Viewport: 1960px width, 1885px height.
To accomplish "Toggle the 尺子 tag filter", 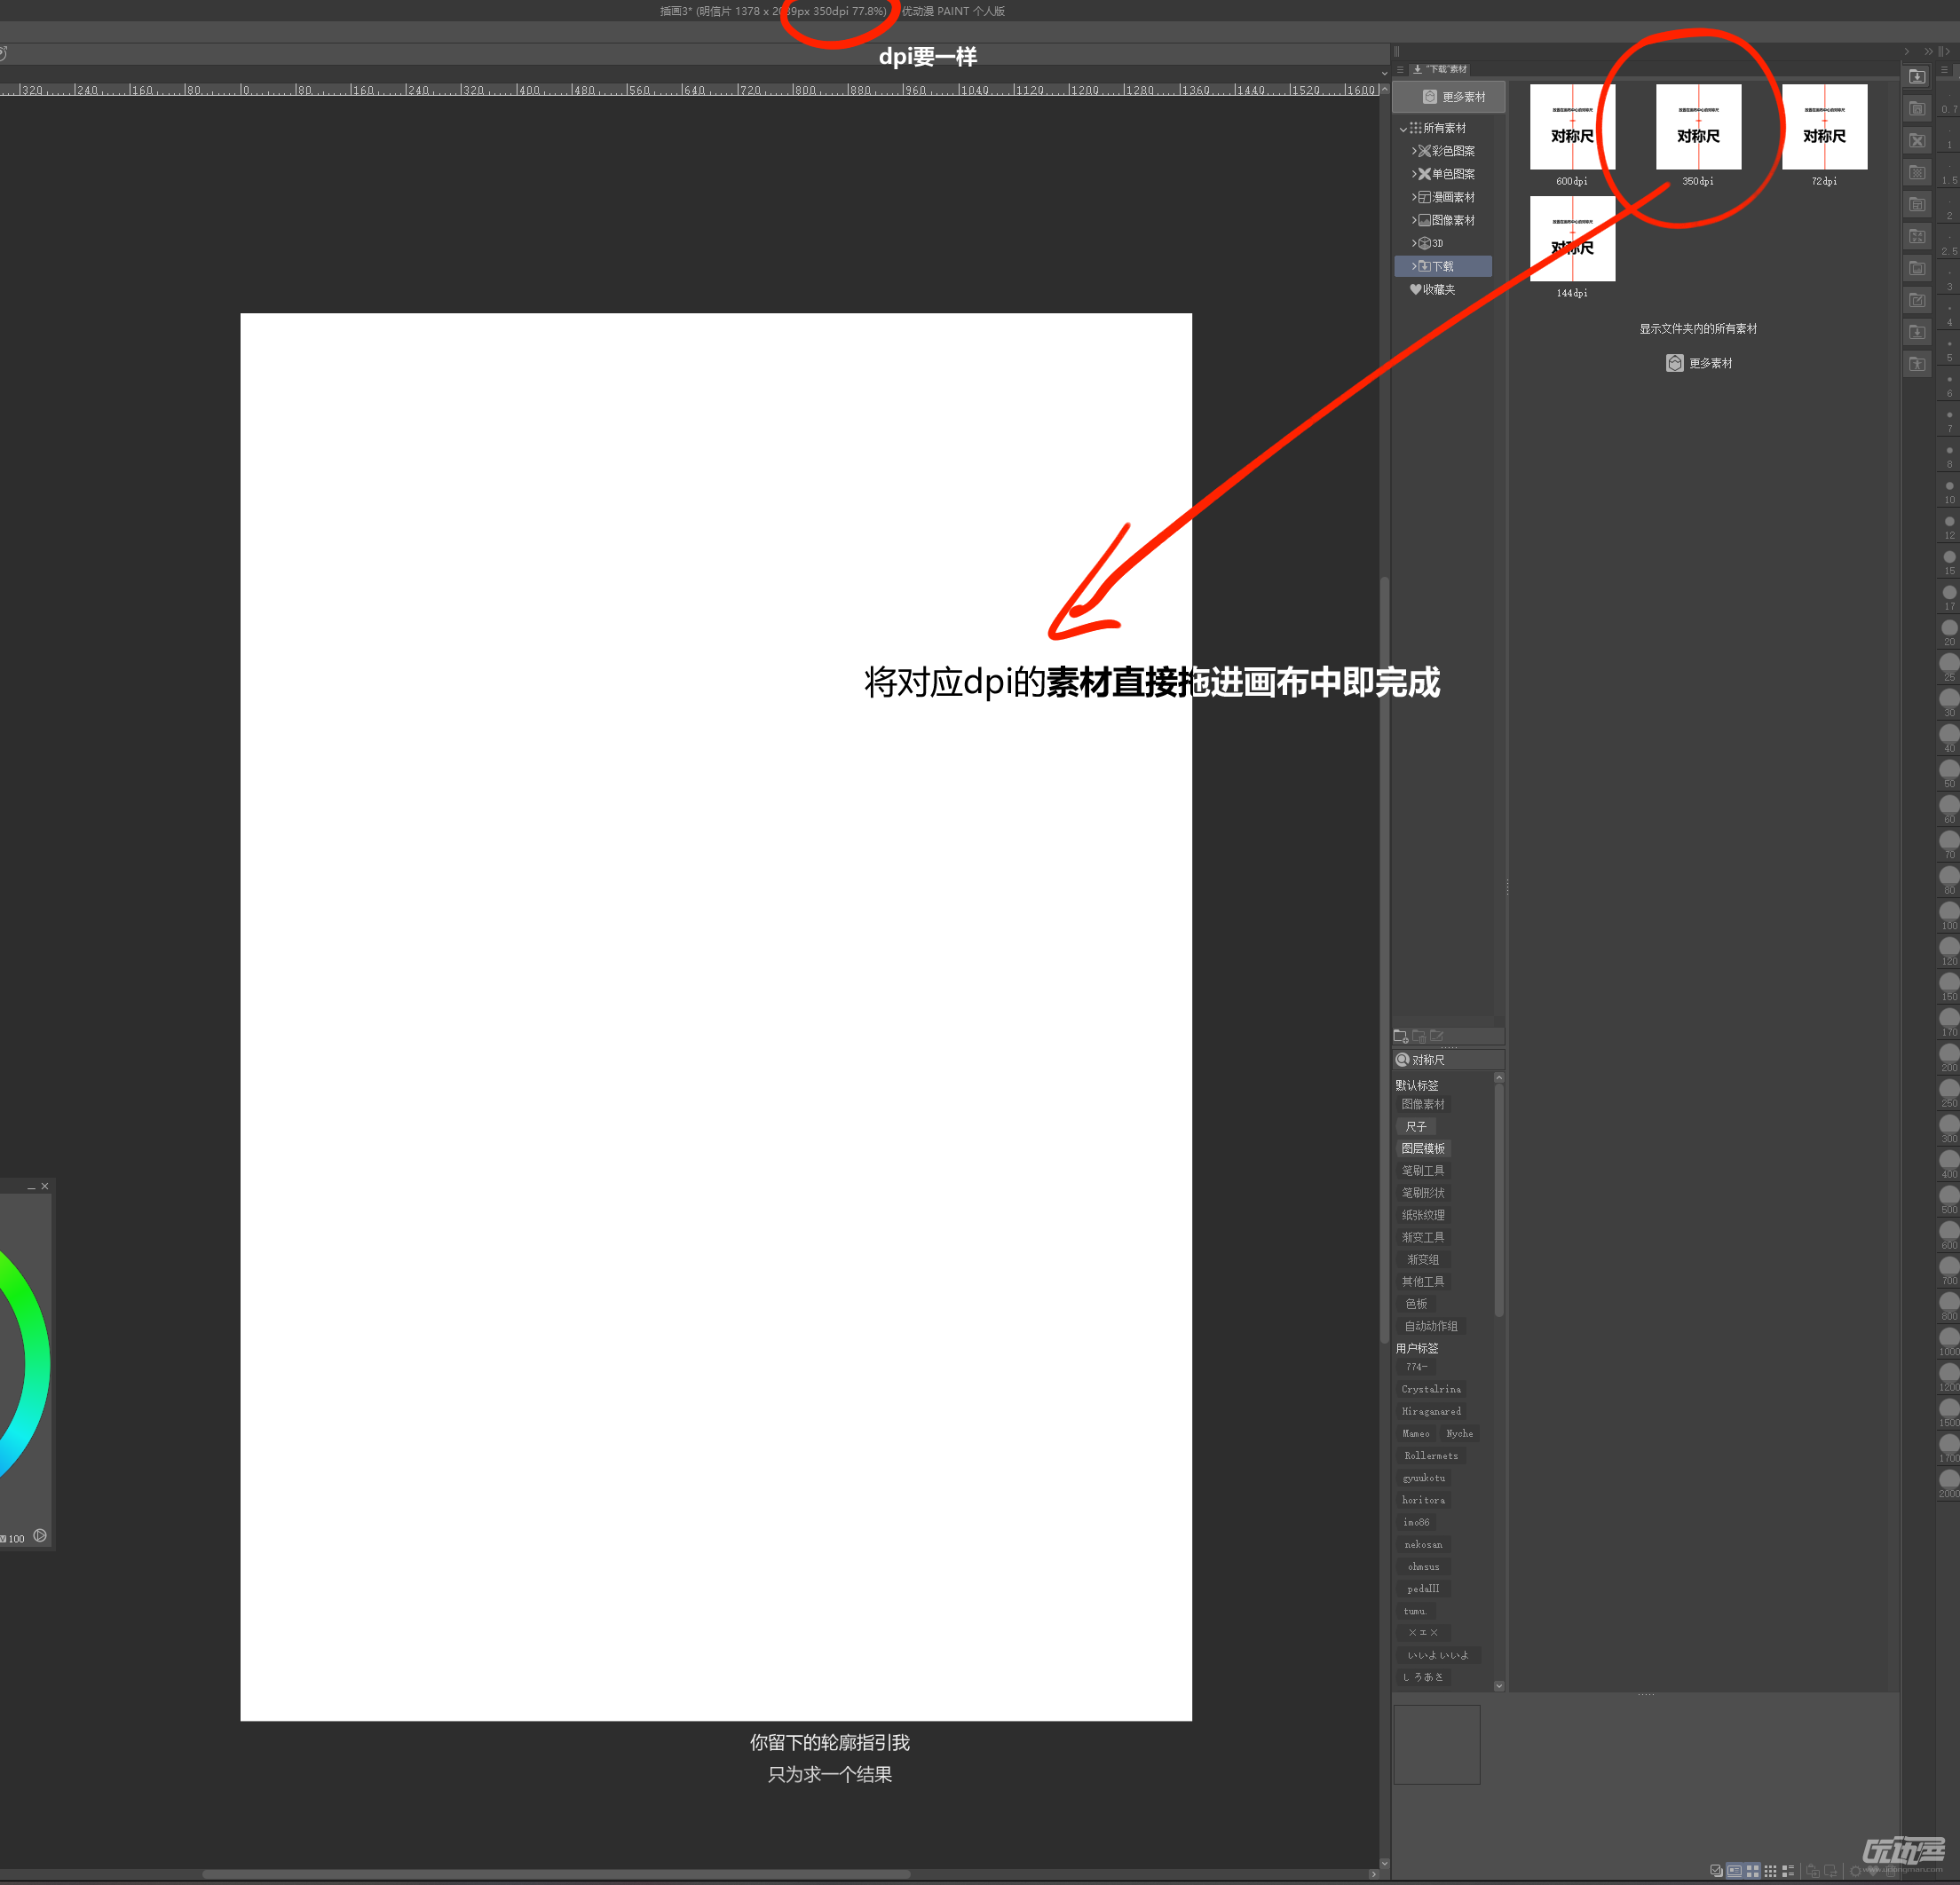I will click(1415, 1126).
